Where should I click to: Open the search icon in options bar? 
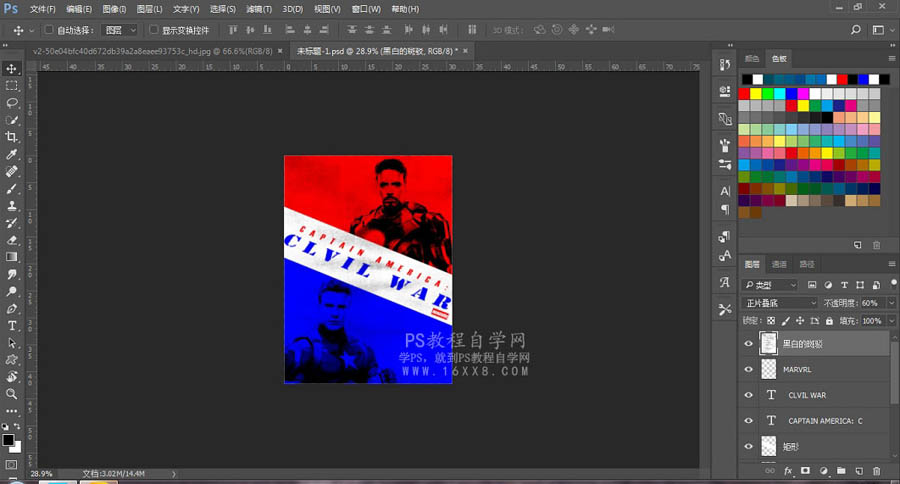coord(856,30)
